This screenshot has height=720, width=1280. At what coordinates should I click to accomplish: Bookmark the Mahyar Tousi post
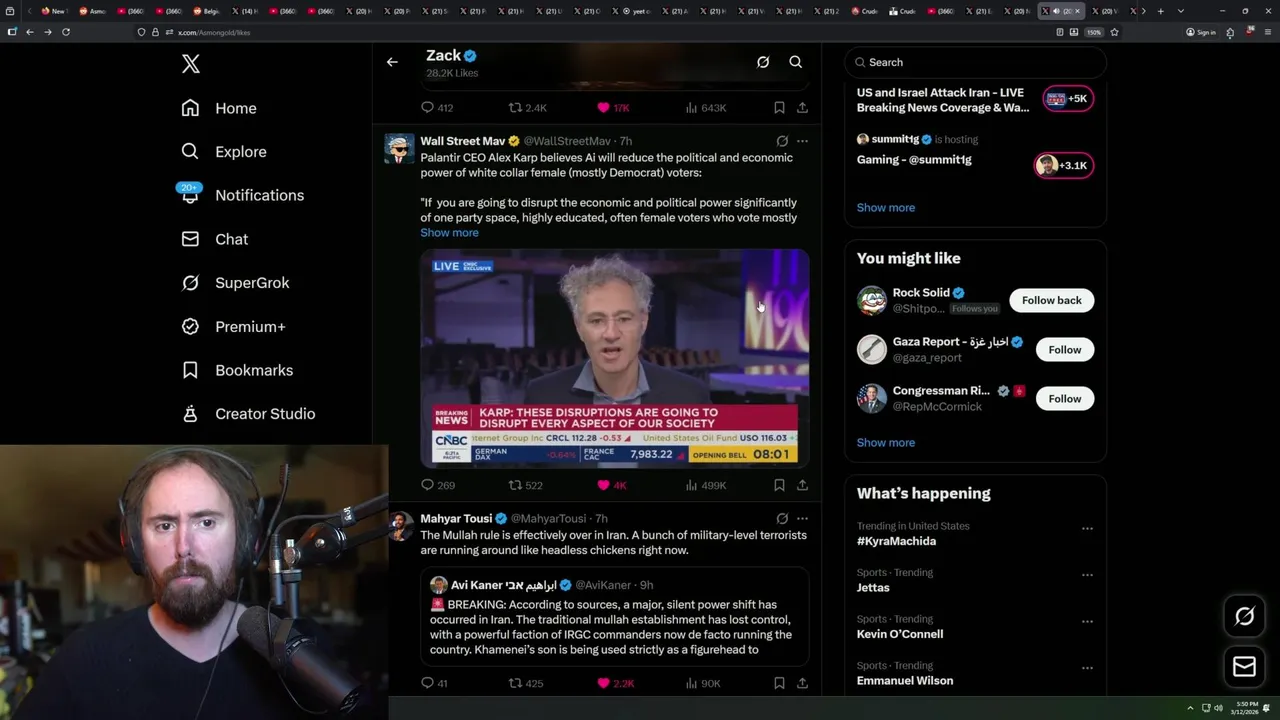pyautogui.click(x=779, y=683)
